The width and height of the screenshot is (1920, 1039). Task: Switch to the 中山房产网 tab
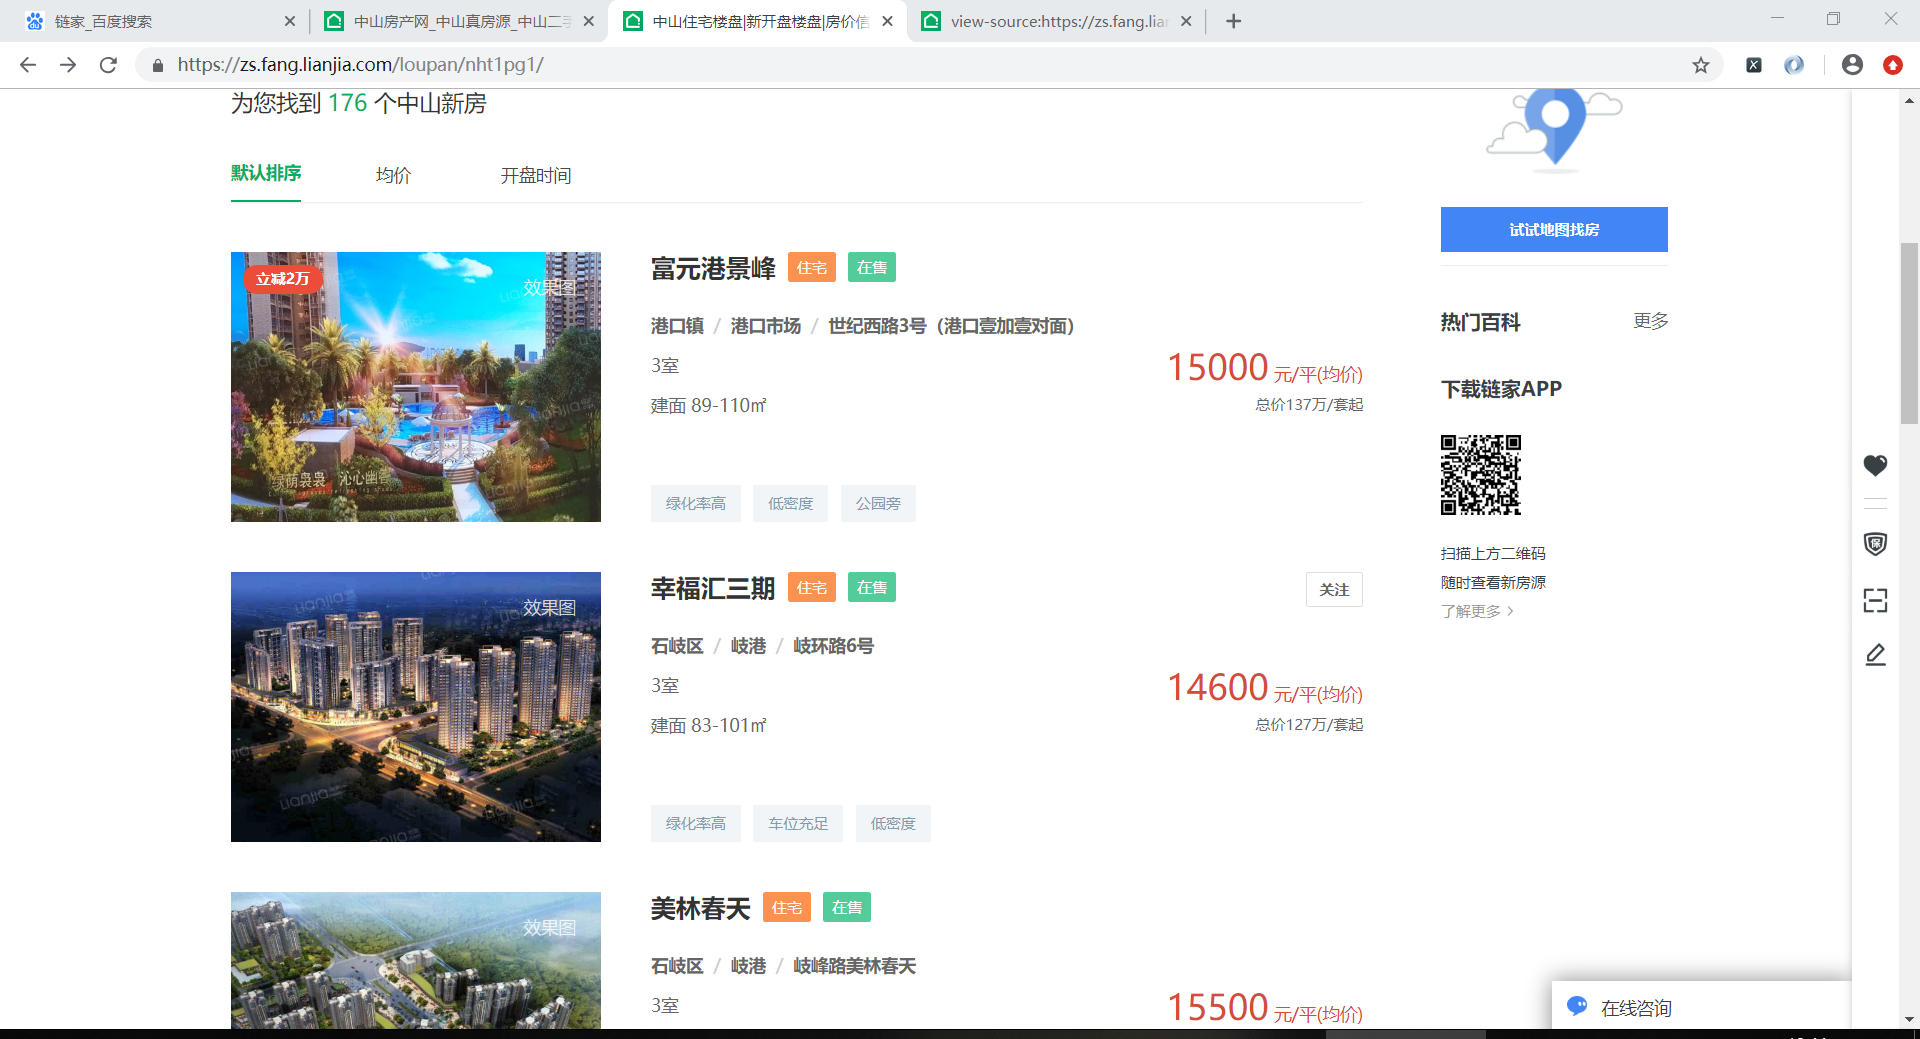(x=460, y=21)
